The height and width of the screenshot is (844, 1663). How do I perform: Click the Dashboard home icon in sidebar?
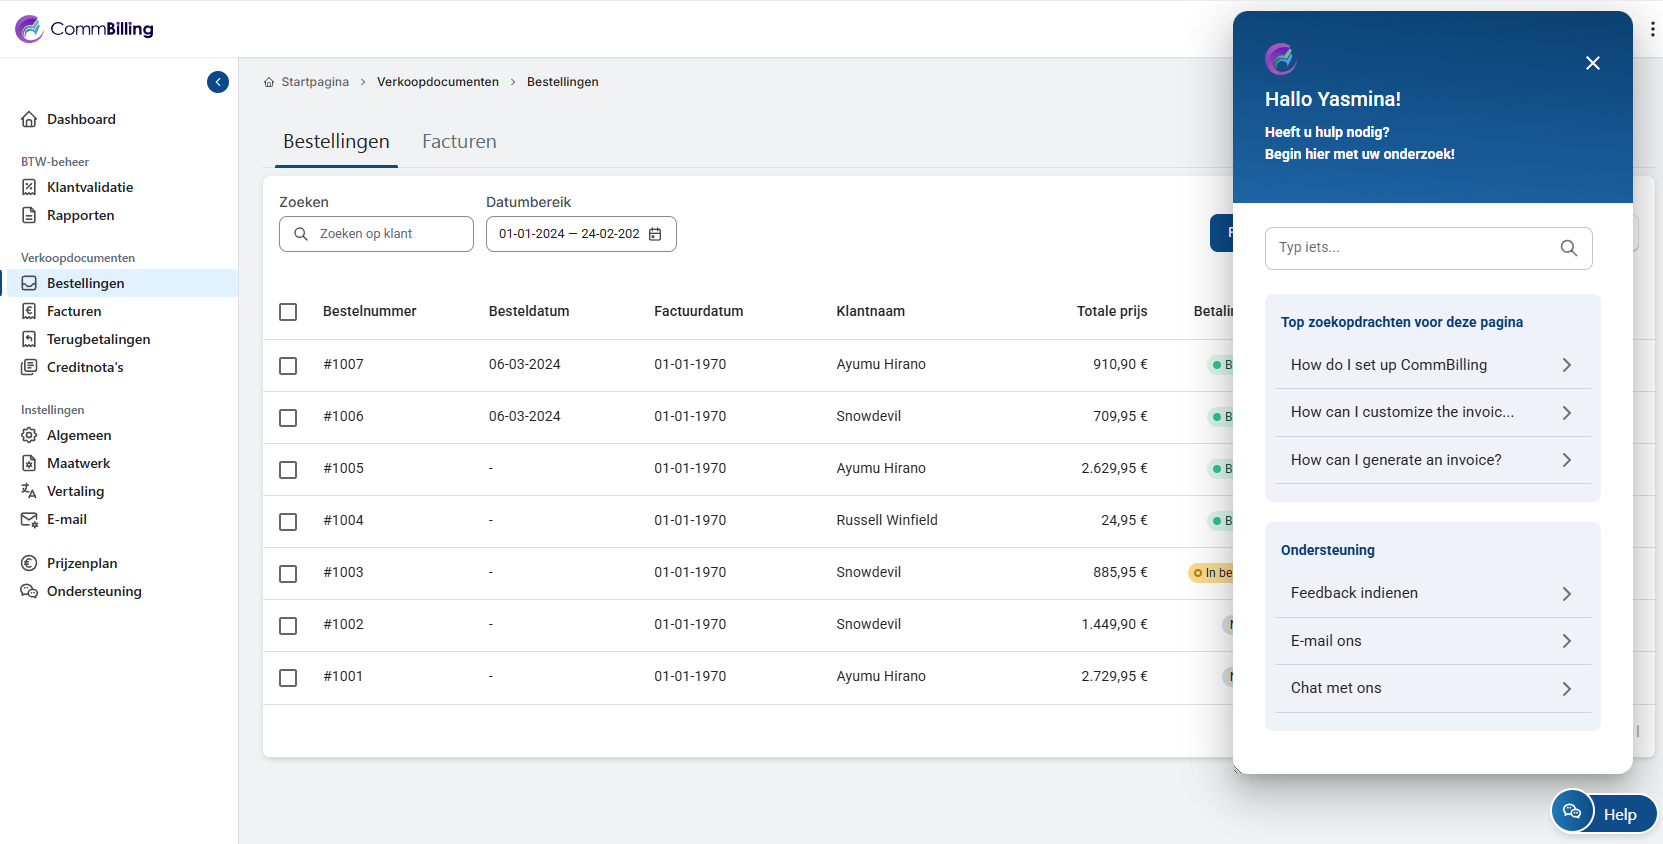[x=30, y=119]
